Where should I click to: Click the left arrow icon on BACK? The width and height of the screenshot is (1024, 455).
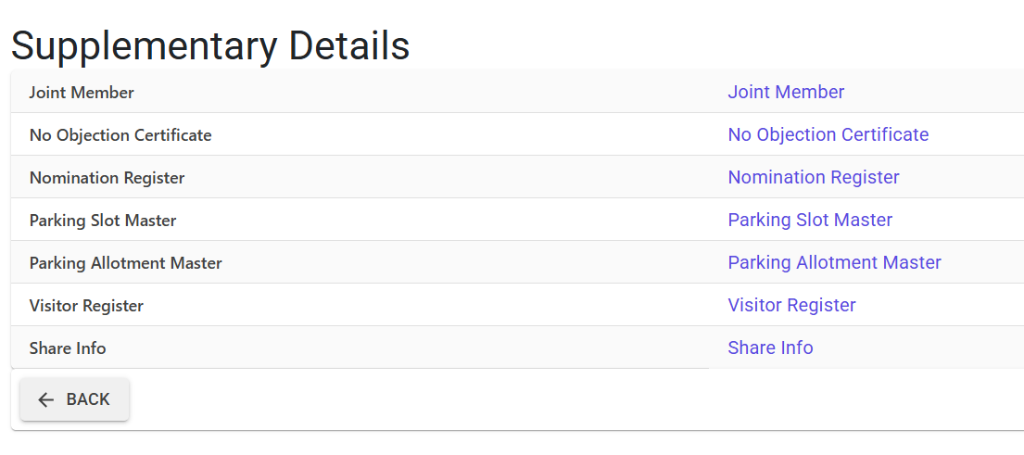(x=46, y=400)
